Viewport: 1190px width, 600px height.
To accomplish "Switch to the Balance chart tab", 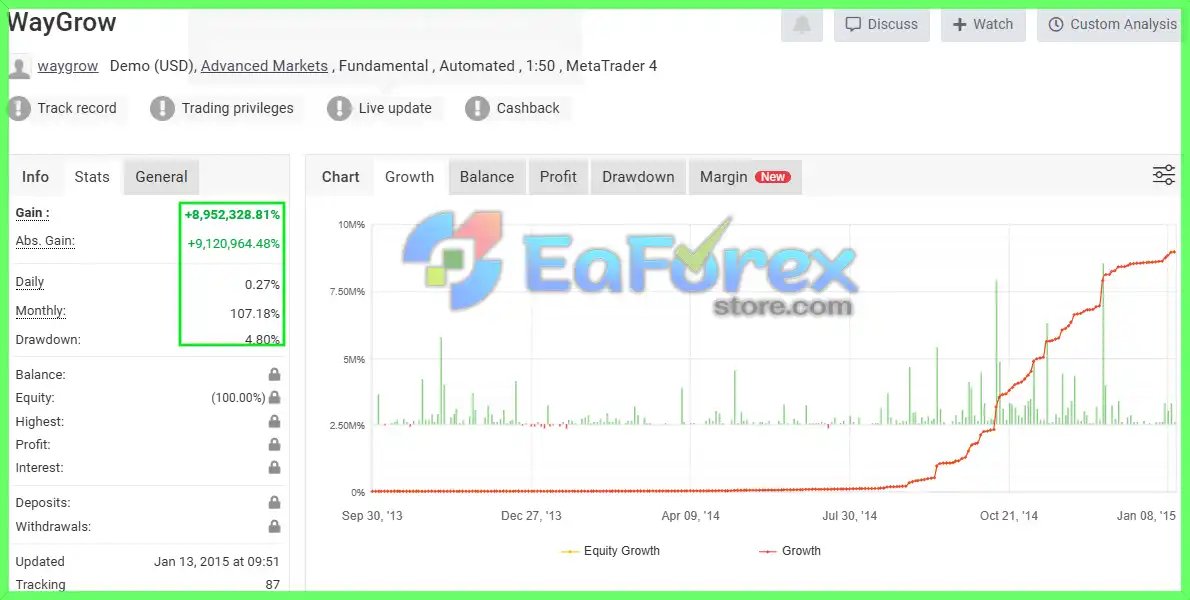I will (x=486, y=177).
